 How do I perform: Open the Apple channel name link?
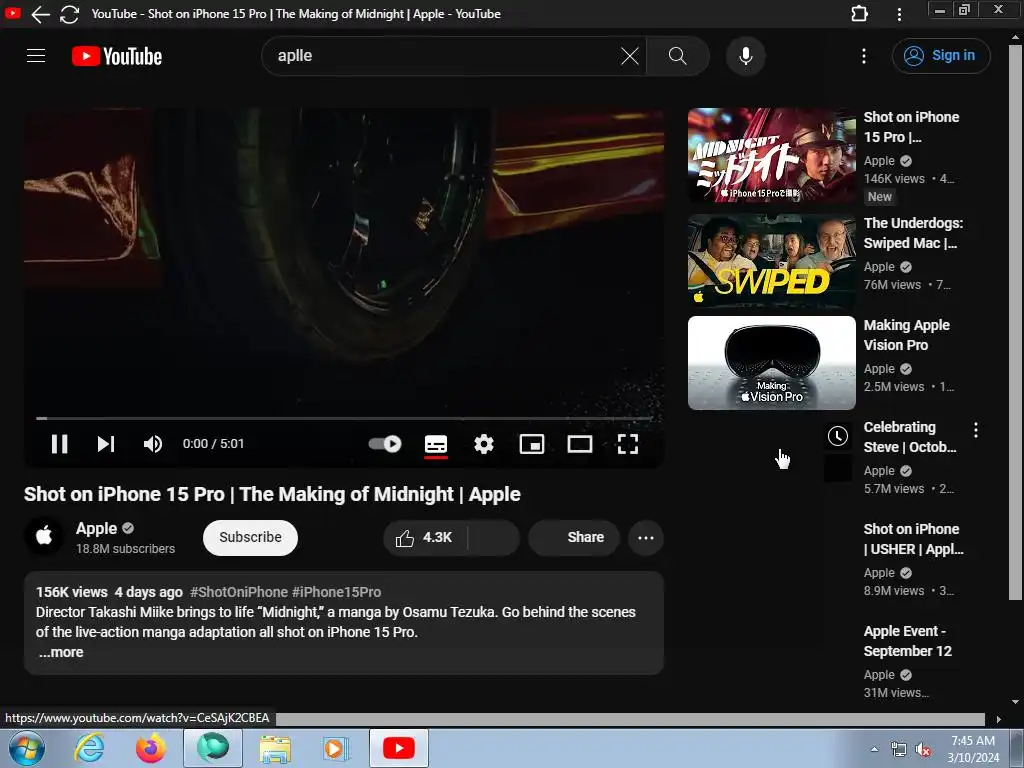pos(96,528)
